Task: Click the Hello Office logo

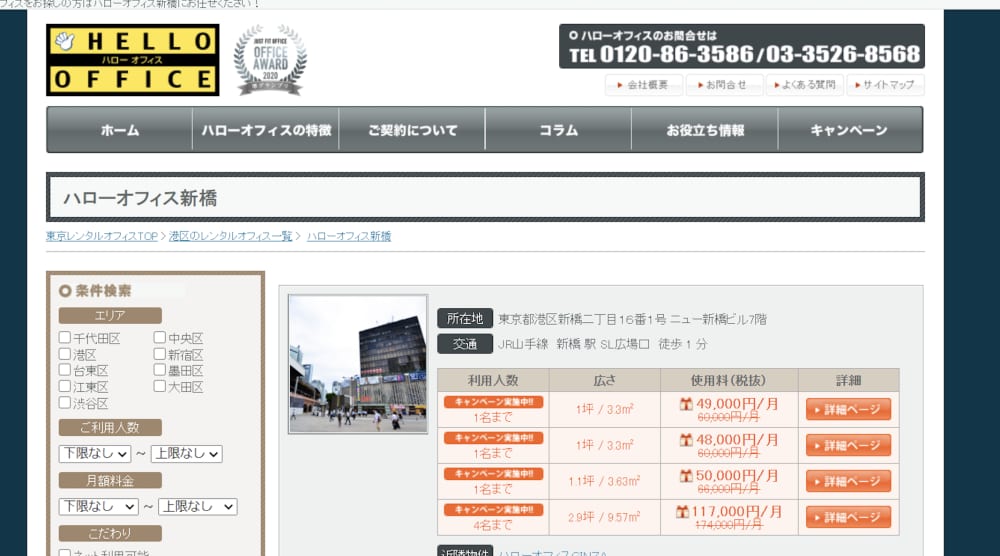Action: click(x=133, y=60)
